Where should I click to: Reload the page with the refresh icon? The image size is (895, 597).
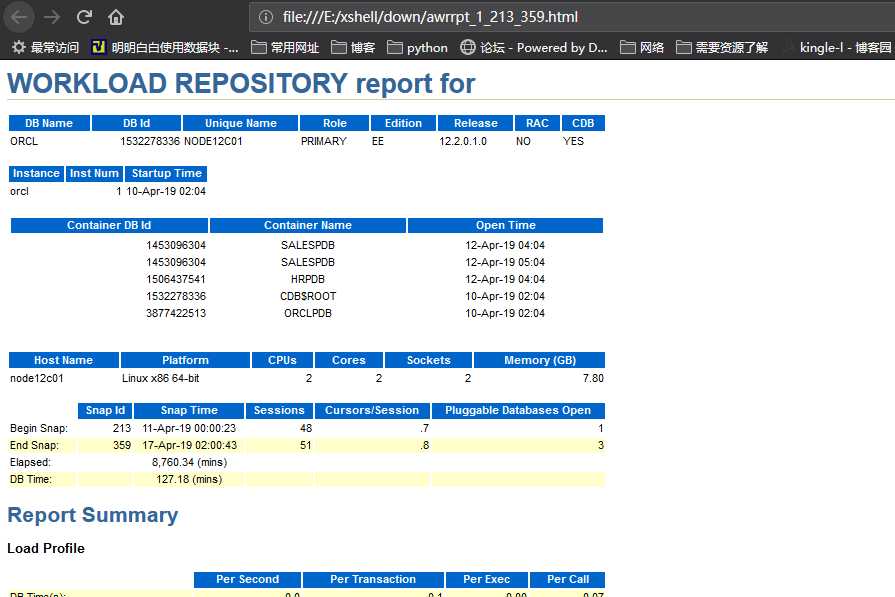pyautogui.click(x=84, y=17)
